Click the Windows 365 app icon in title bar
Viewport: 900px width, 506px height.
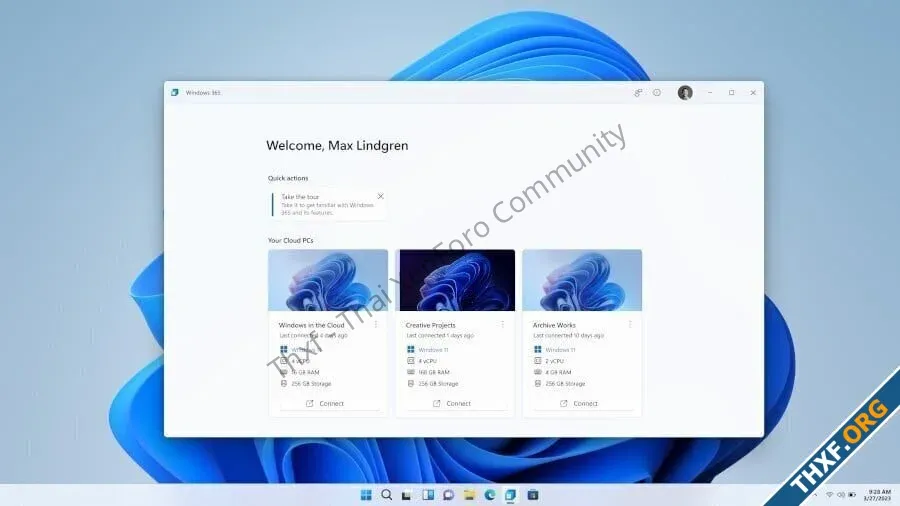point(174,92)
